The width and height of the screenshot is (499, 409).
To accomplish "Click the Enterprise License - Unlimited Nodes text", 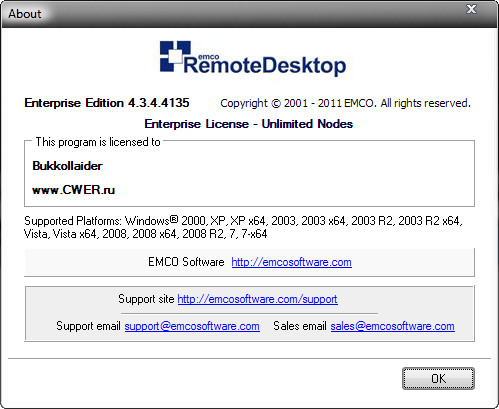I will (249, 124).
